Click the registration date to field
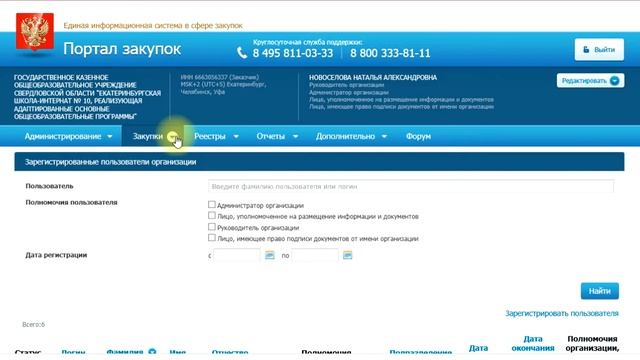The image size is (640, 360). (x=315, y=256)
